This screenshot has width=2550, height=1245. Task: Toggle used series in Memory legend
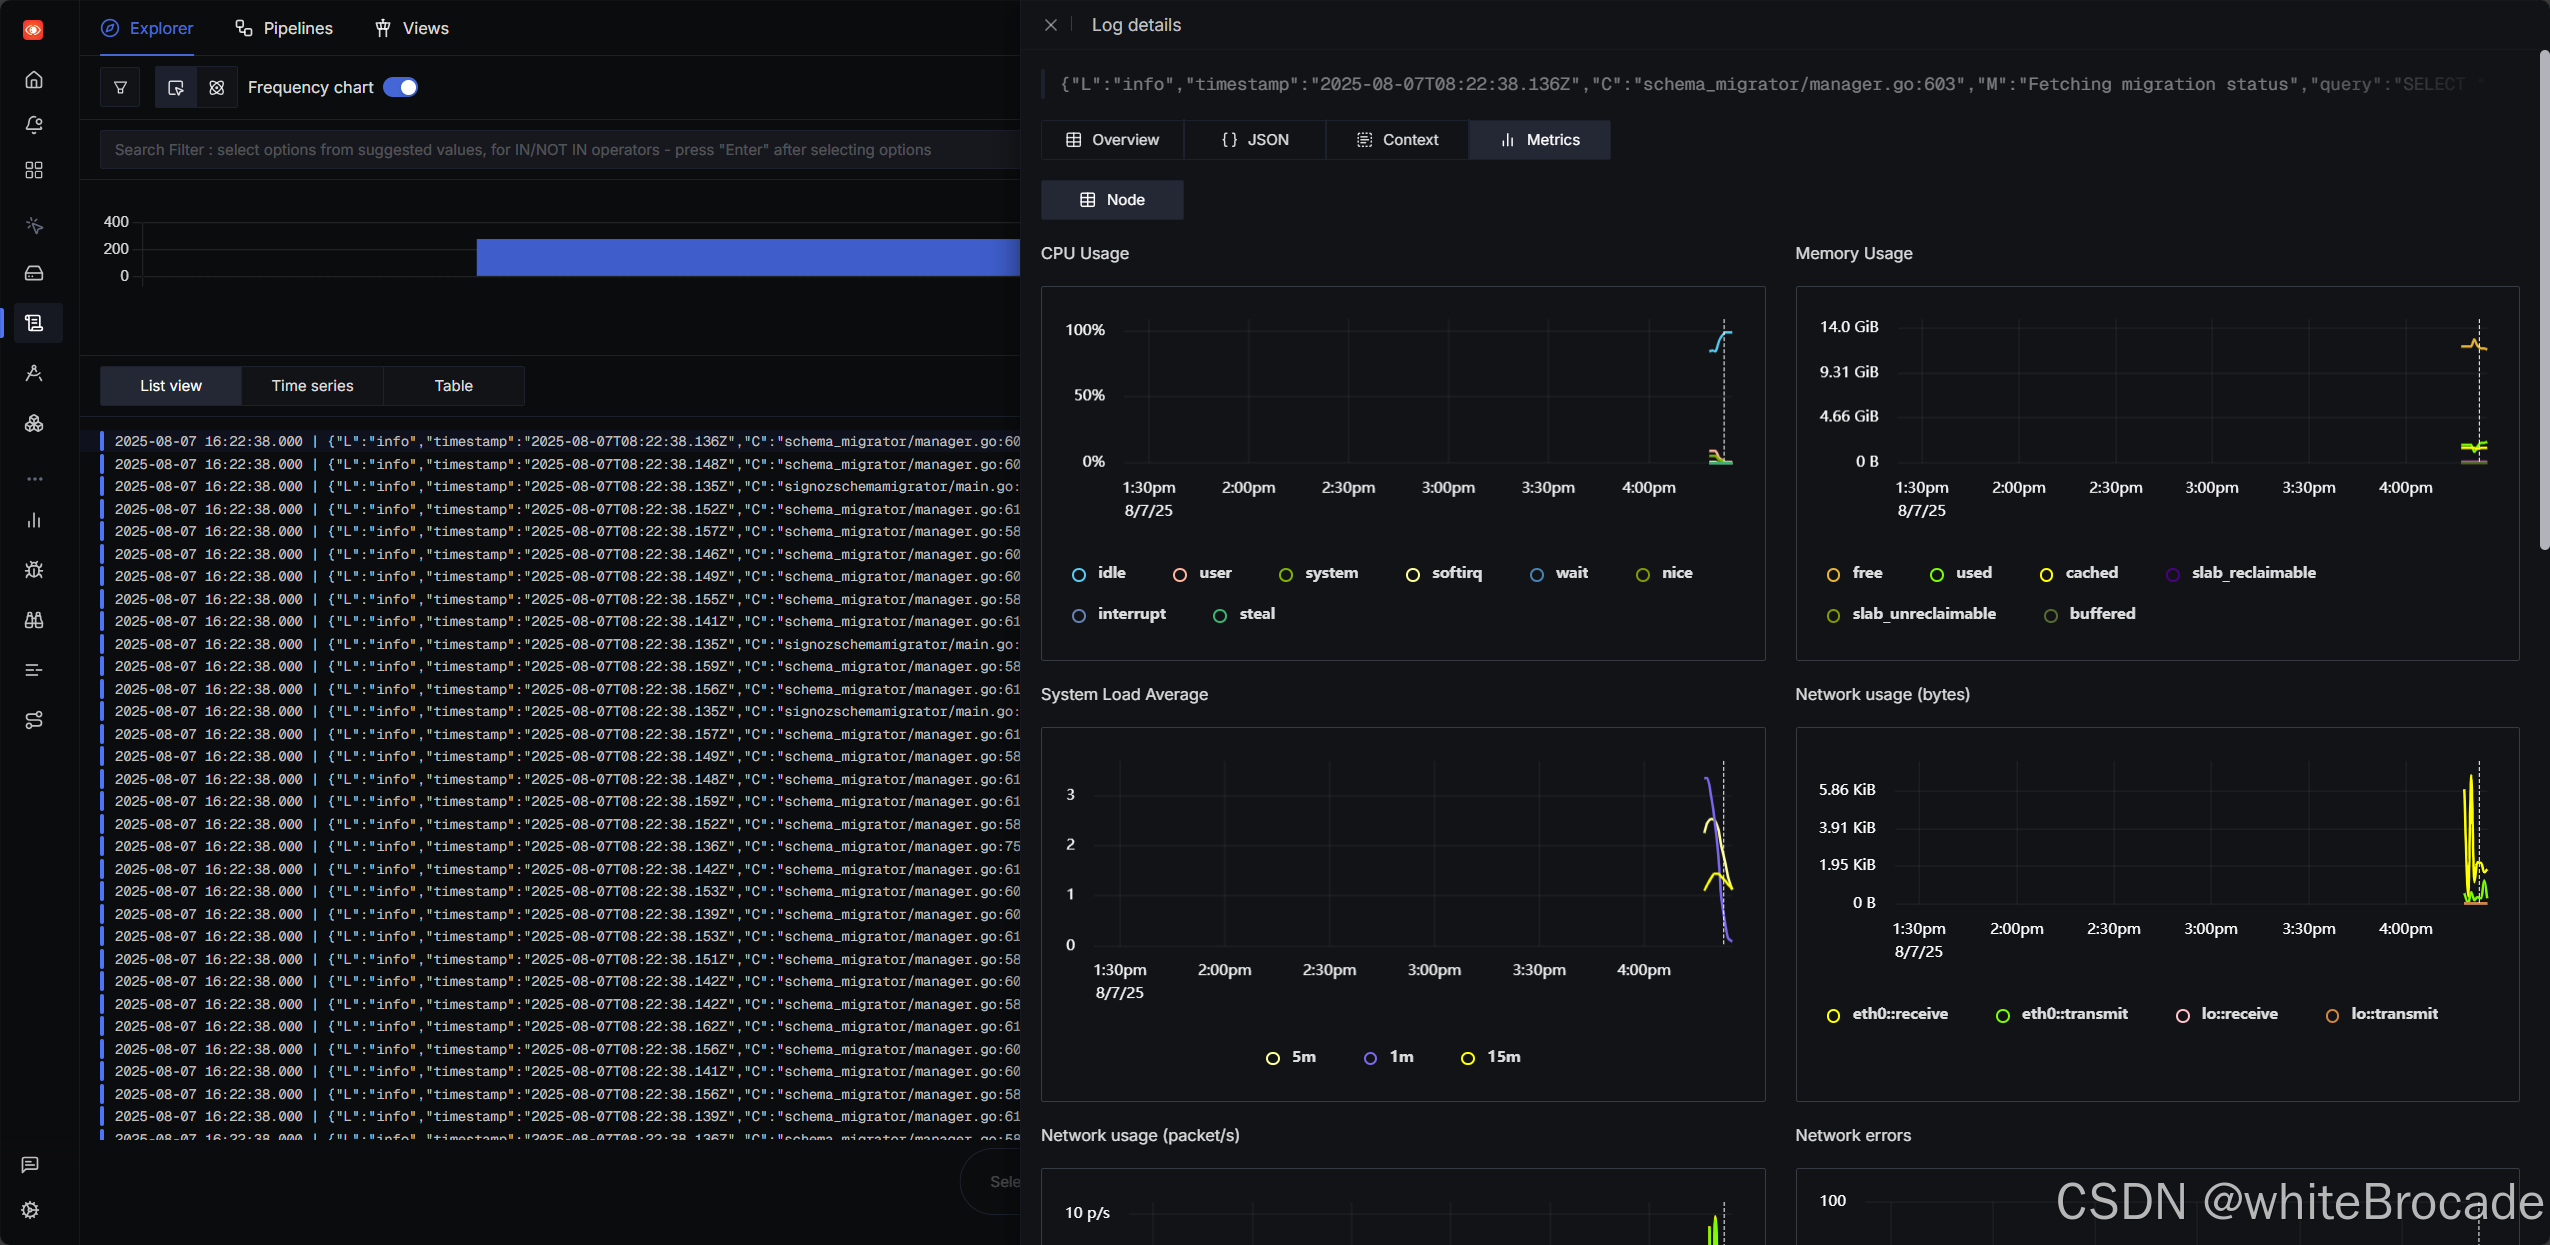pos(1961,573)
